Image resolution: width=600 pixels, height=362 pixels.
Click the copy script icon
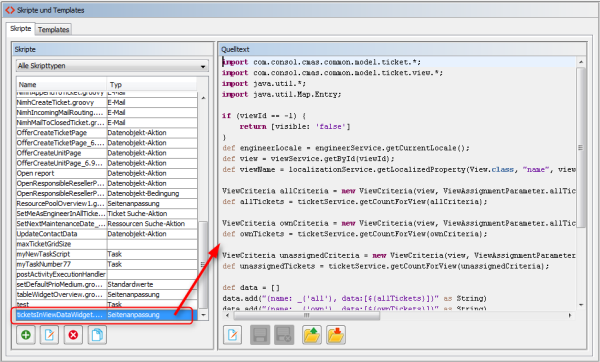click(x=97, y=335)
